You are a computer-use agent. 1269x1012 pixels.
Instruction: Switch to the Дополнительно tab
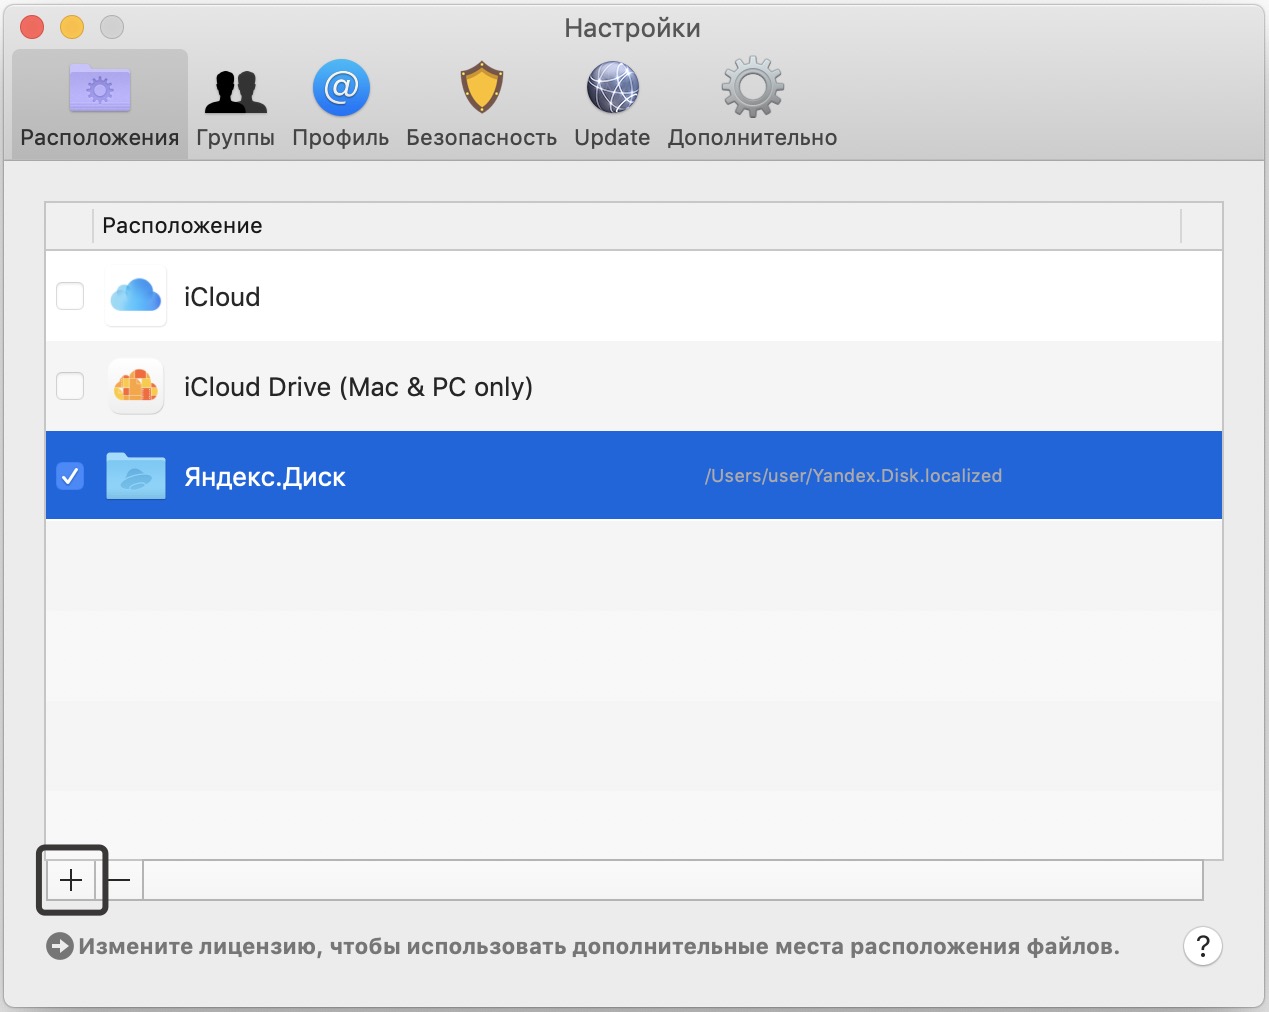[x=752, y=105]
